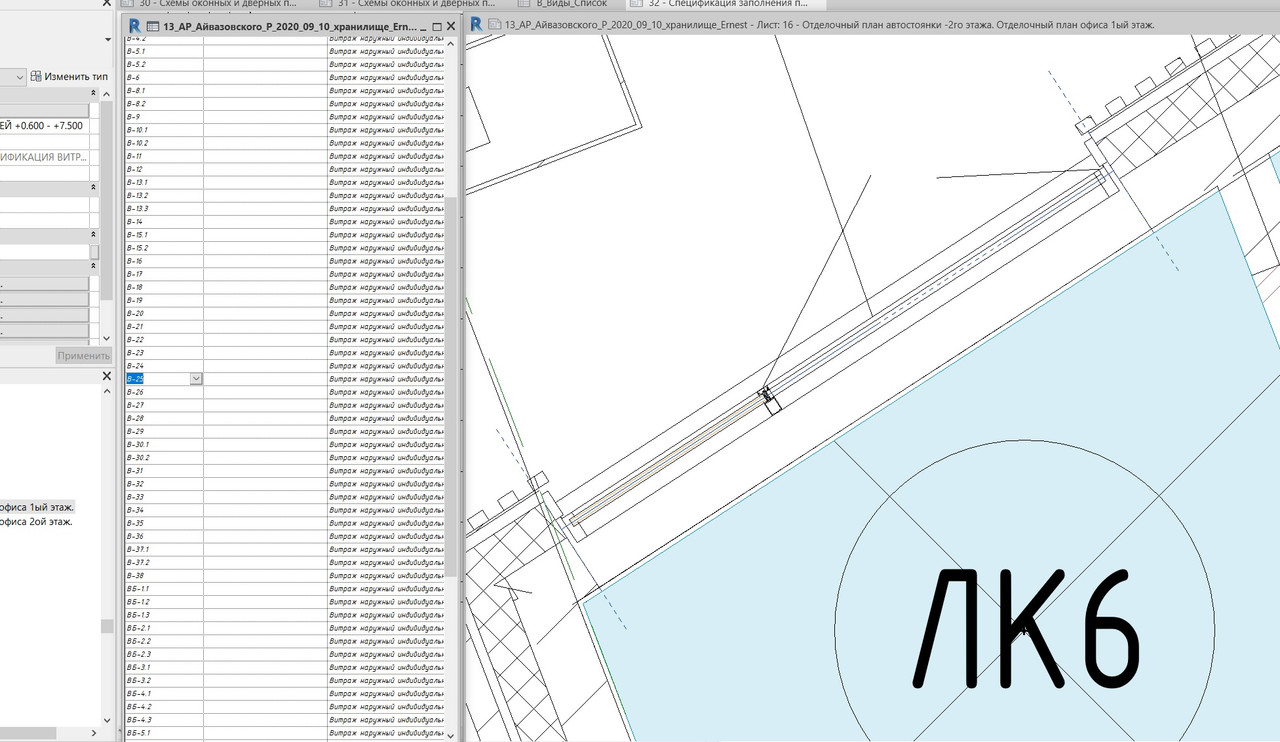Open the type selector dropdown next to Изменить тип
Viewport: 1280px width, 742px height.
(x=19, y=77)
